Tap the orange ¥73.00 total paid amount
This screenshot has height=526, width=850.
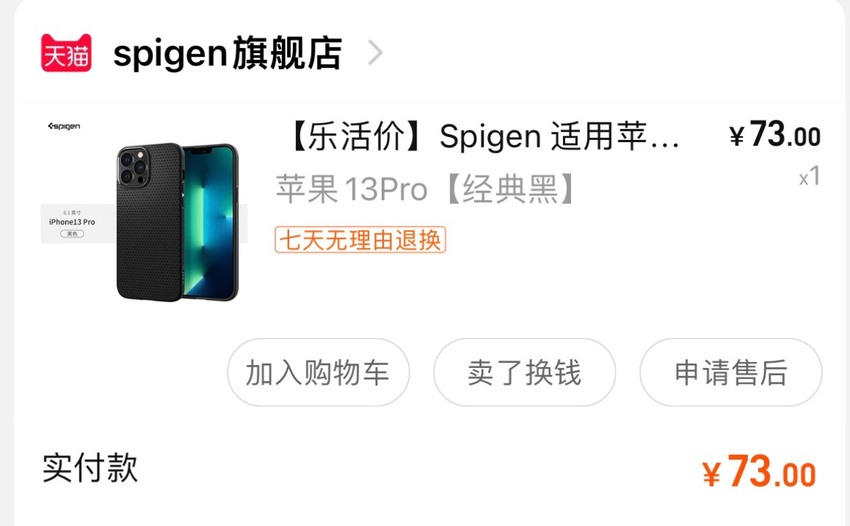(759, 472)
